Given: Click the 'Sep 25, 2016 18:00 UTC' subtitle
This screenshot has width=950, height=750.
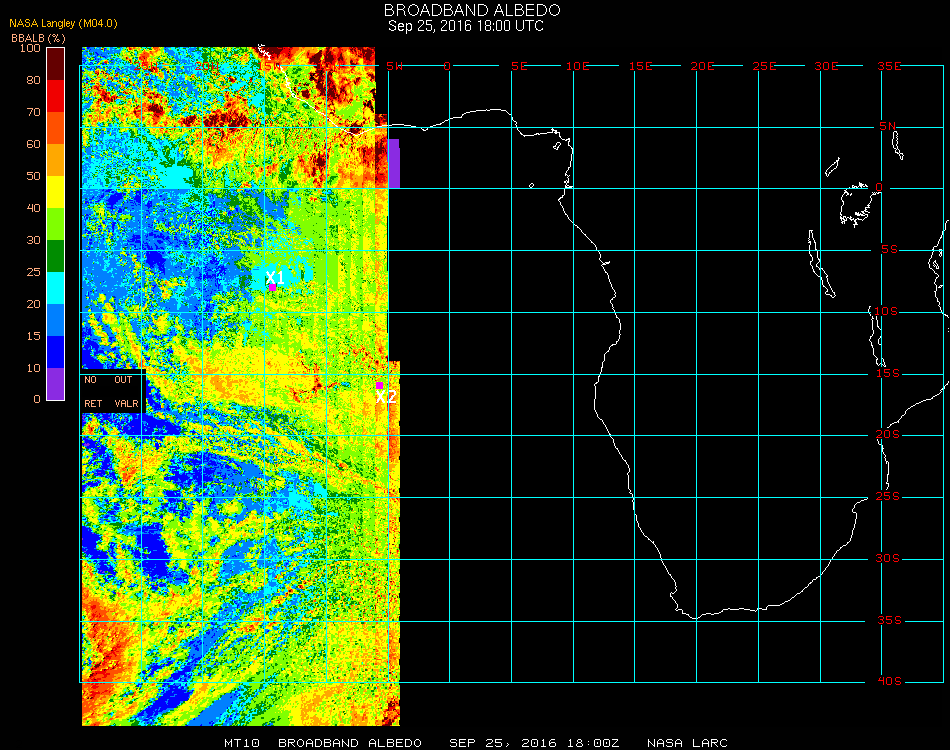Looking at the screenshot, I should click(466, 26).
